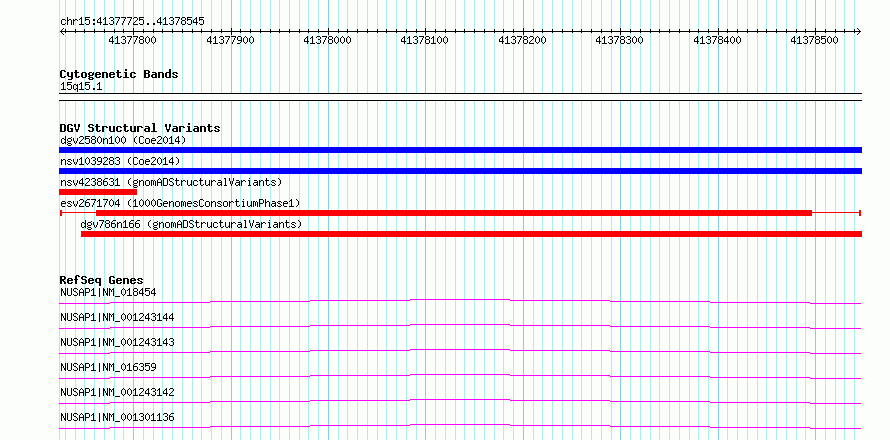890x440 pixels.
Task: Click the esv2671704 1000Genomes variant label
Action: (x=180, y=203)
